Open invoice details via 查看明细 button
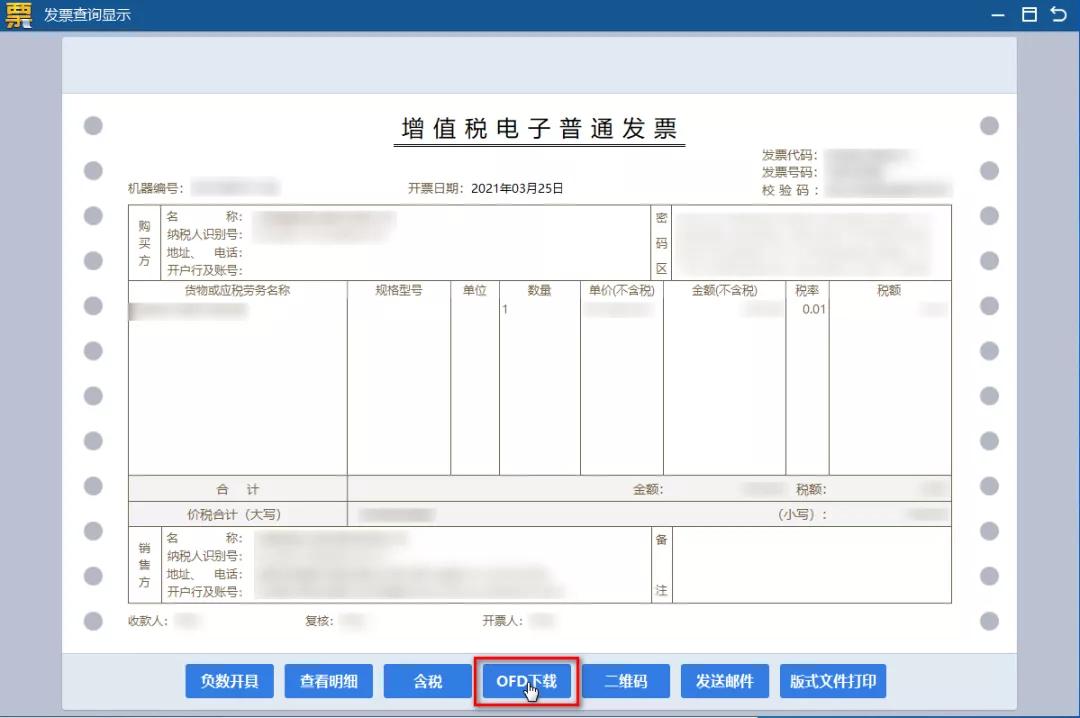1080x718 pixels. point(328,681)
